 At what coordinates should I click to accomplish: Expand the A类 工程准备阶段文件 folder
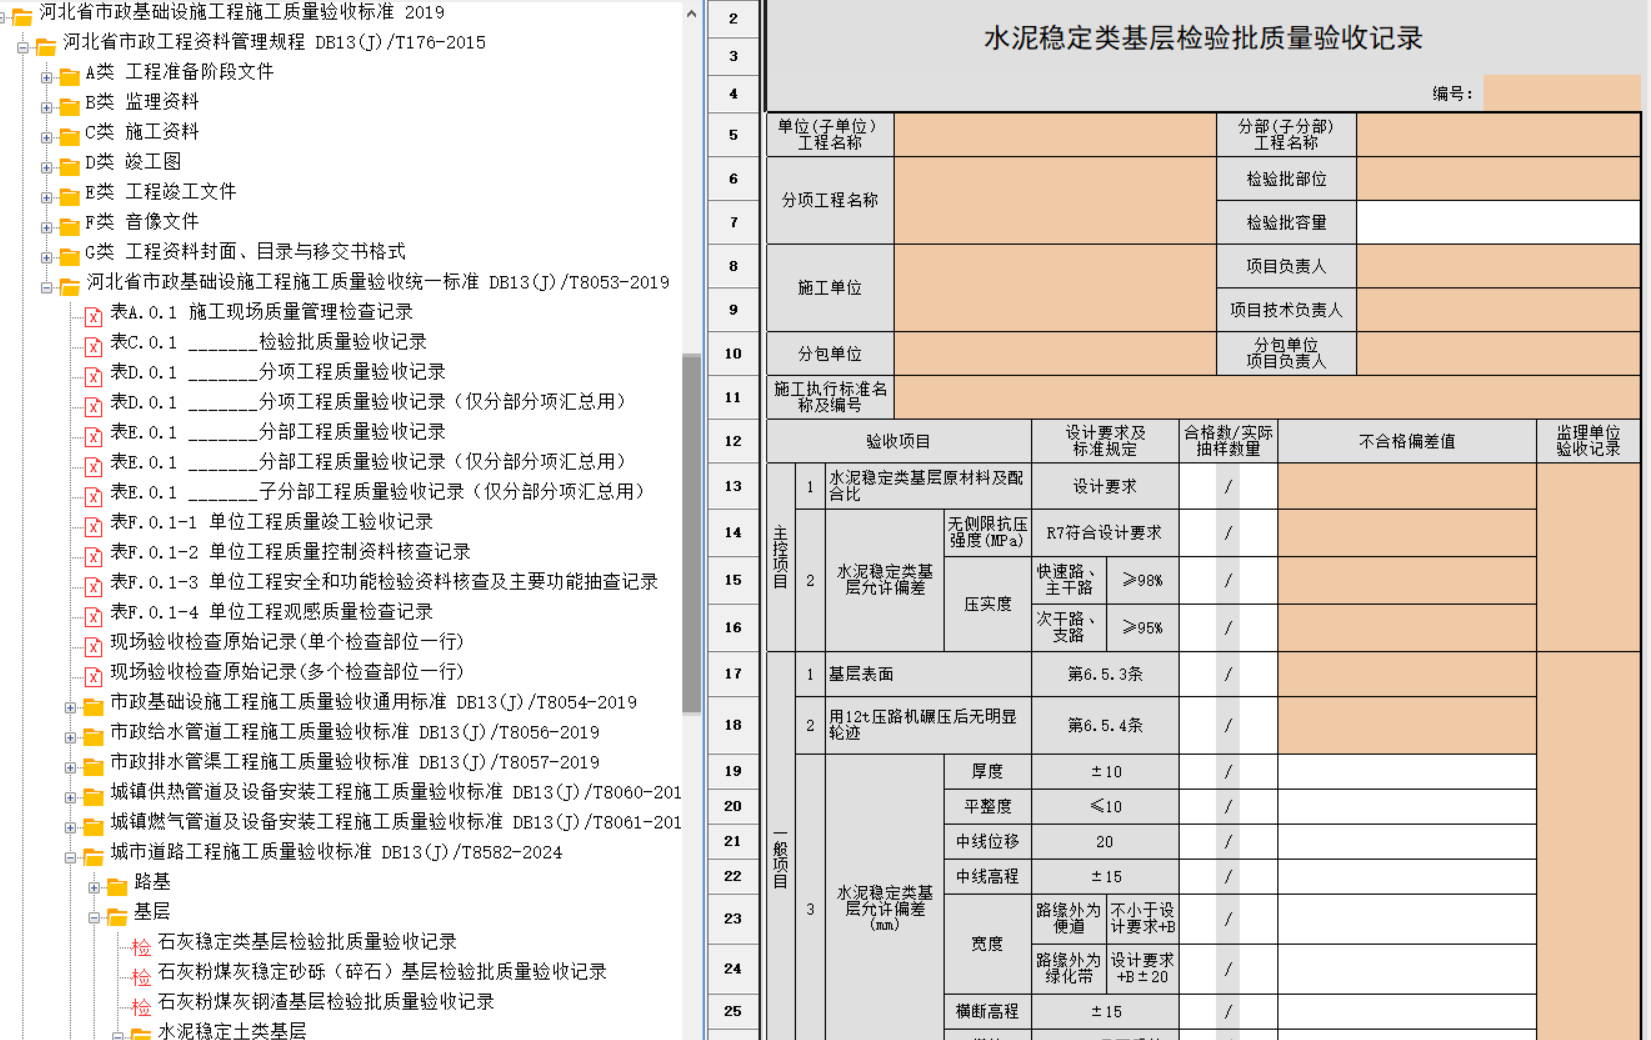click(46, 77)
